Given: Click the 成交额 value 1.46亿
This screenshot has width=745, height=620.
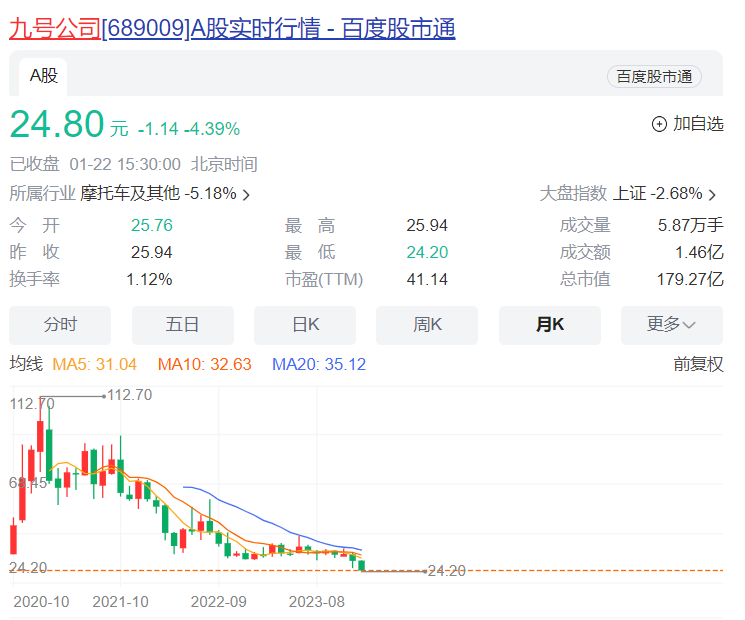Looking at the screenshot, I should 699,252.
